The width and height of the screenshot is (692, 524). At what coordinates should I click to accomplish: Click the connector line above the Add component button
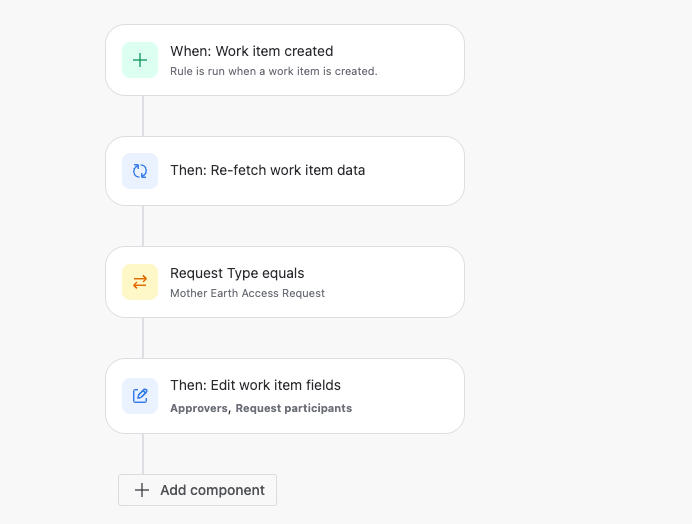point(143,454)
